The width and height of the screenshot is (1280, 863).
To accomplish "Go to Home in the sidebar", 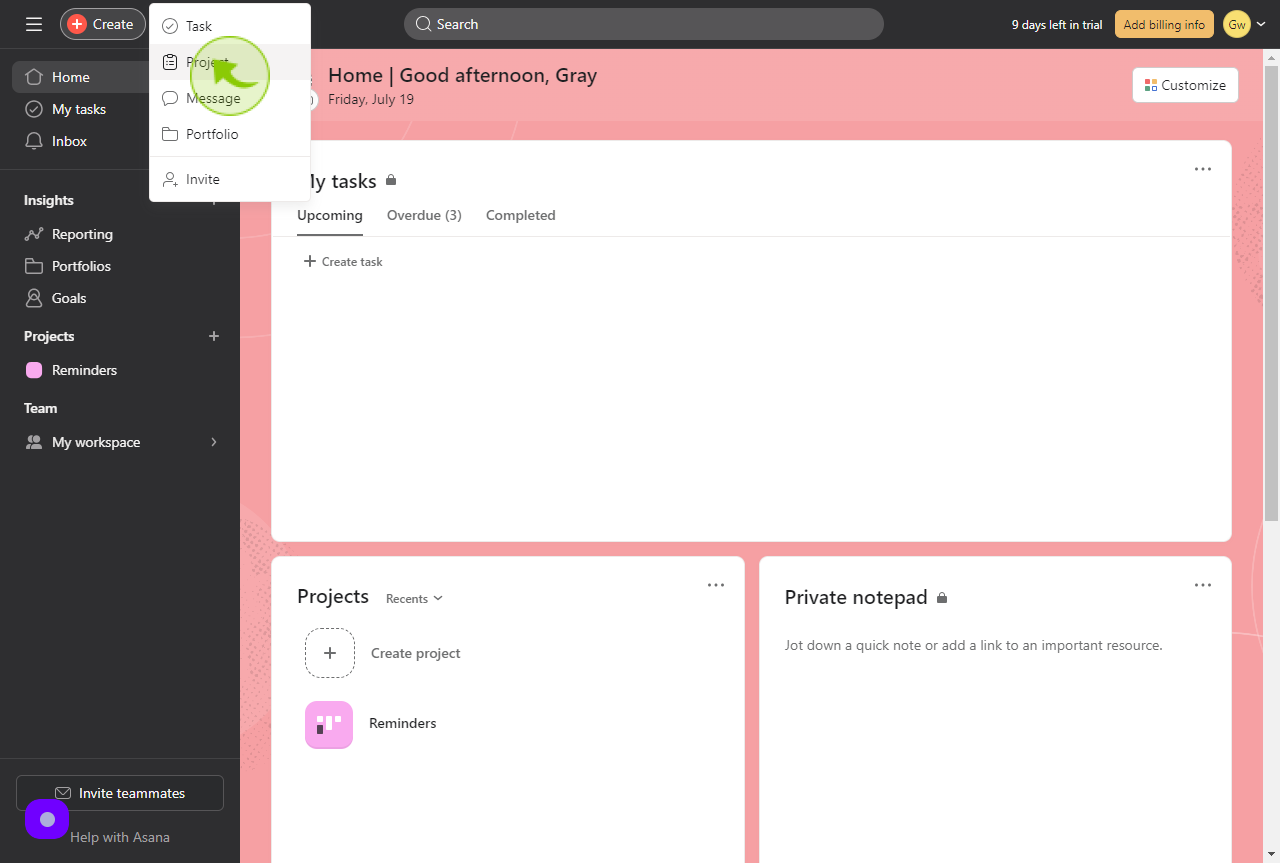I will click(x=120, y=77).
